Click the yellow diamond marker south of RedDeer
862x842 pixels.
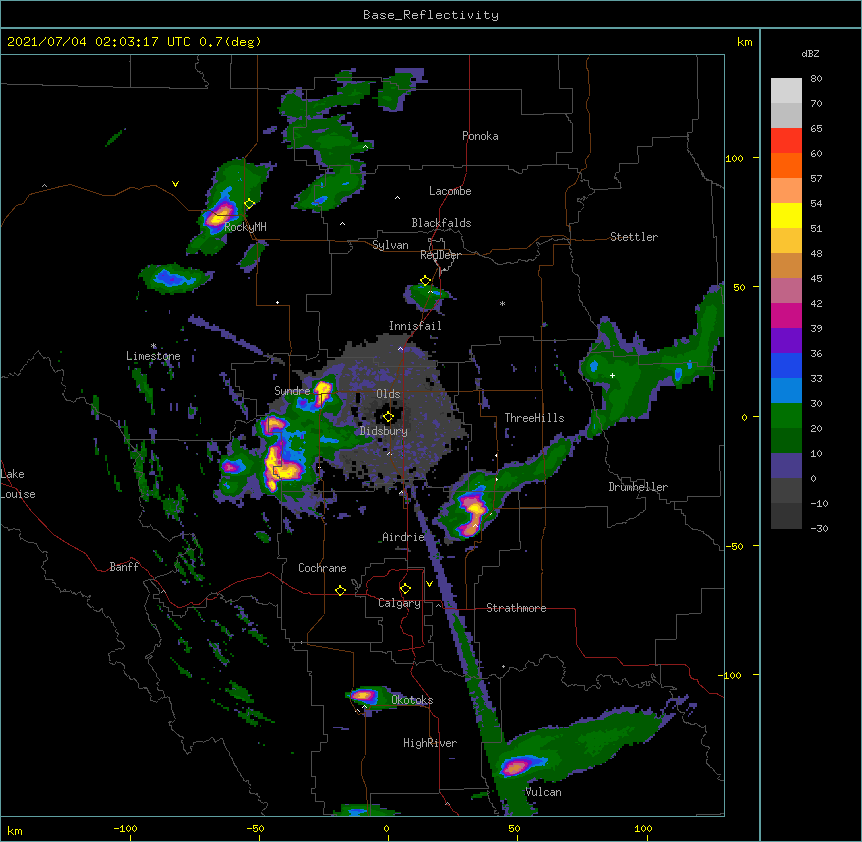425,281
